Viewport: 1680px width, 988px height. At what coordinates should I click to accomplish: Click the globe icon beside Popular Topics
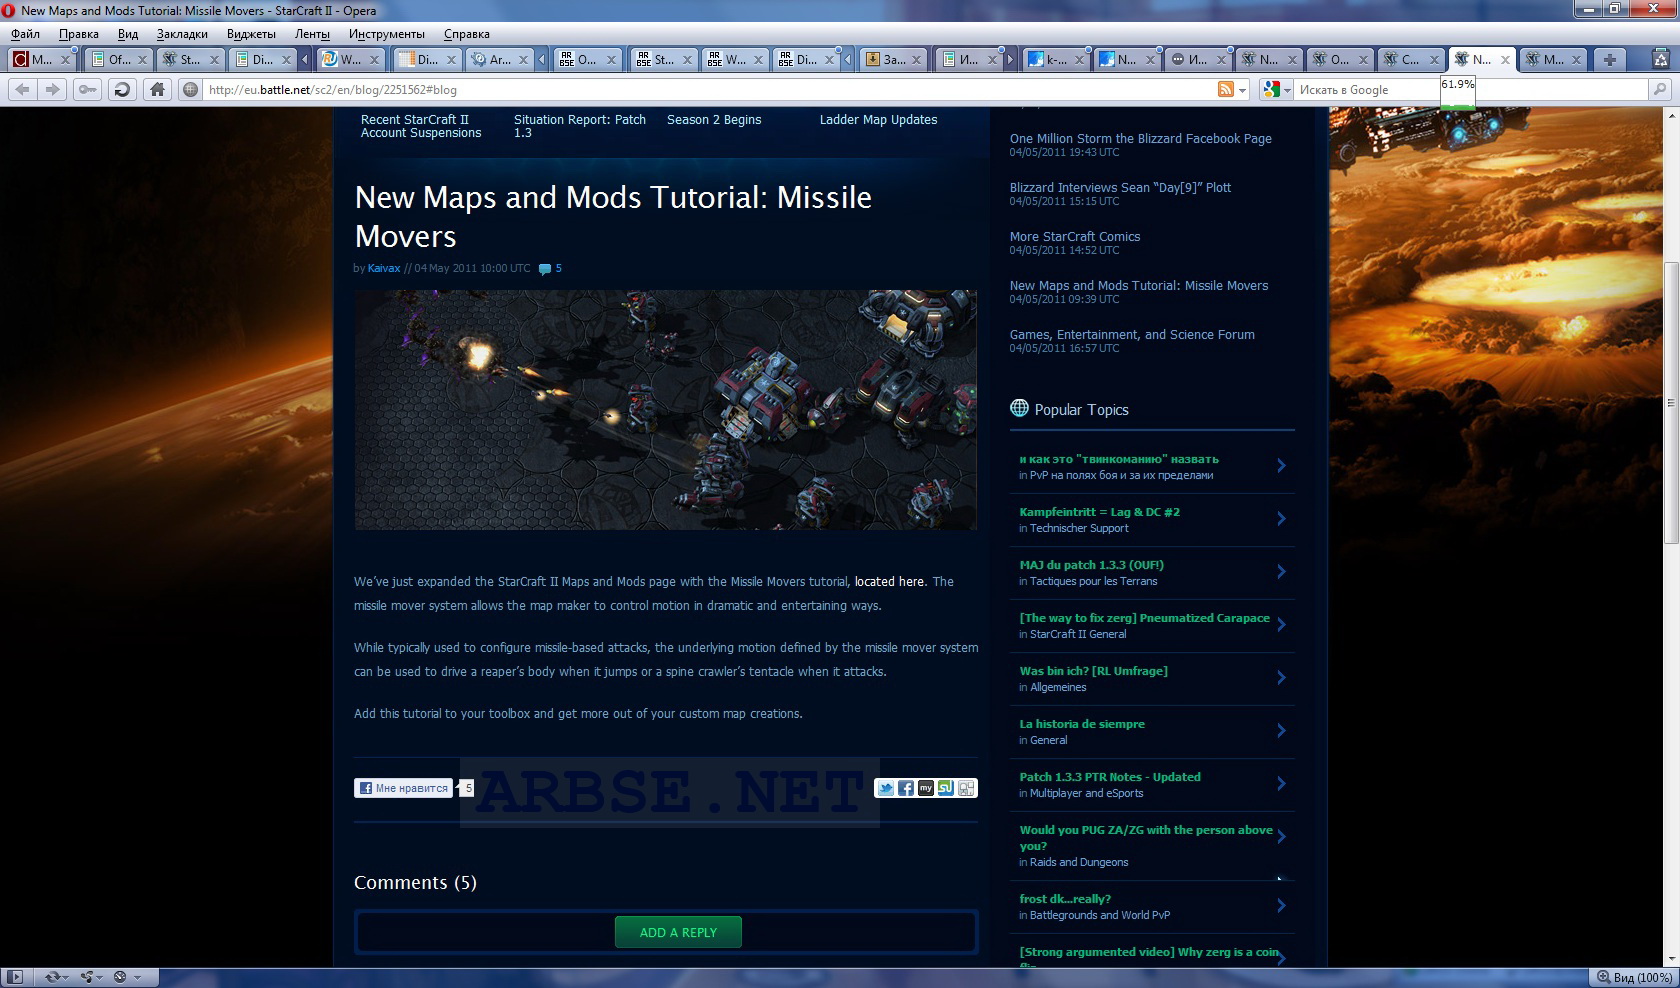(x=1019, y=408)
